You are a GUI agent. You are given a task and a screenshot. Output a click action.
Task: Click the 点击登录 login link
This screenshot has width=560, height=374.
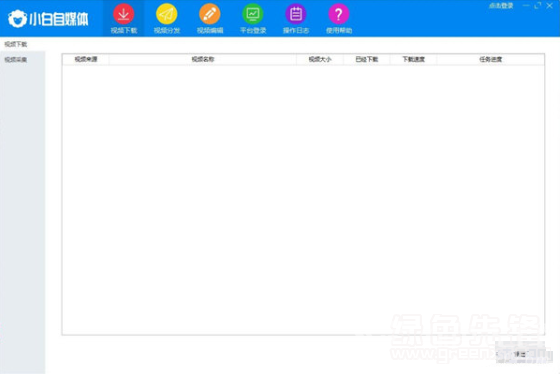[501, 6]
